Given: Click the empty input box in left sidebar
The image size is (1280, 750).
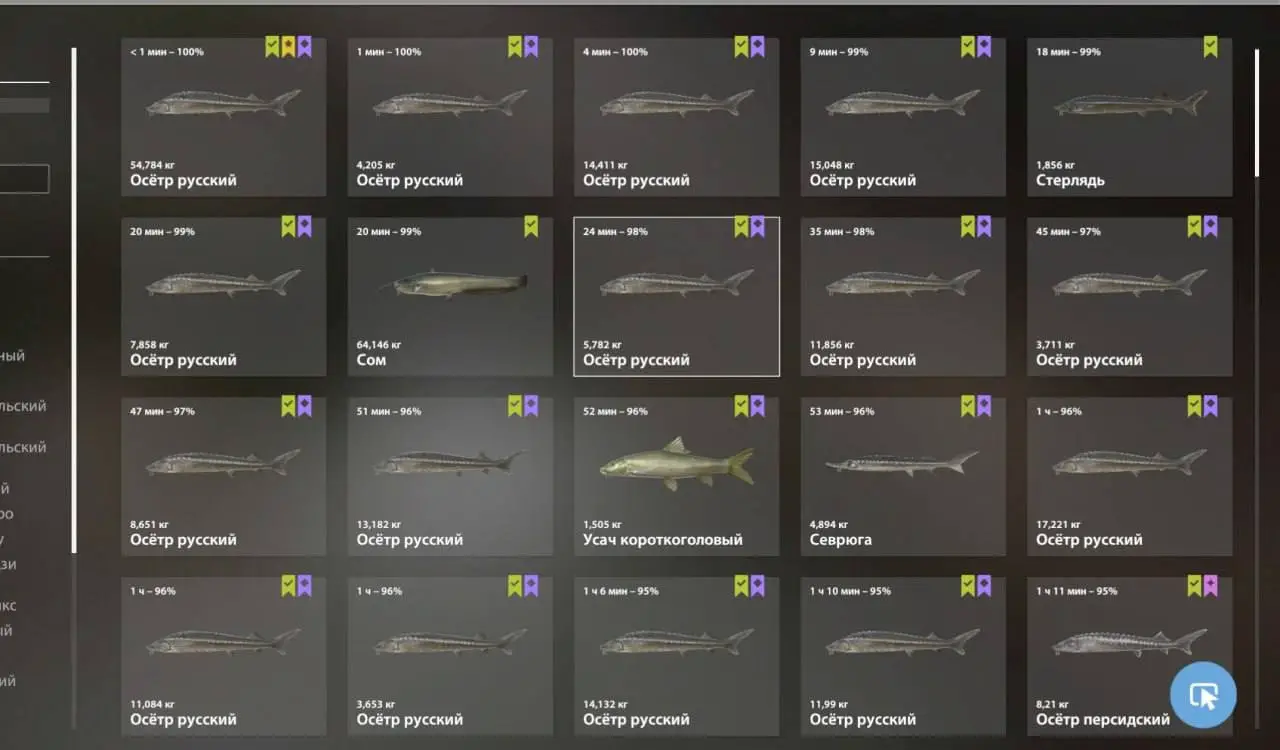Looking at the screenshot, I should tap(24, 179).
